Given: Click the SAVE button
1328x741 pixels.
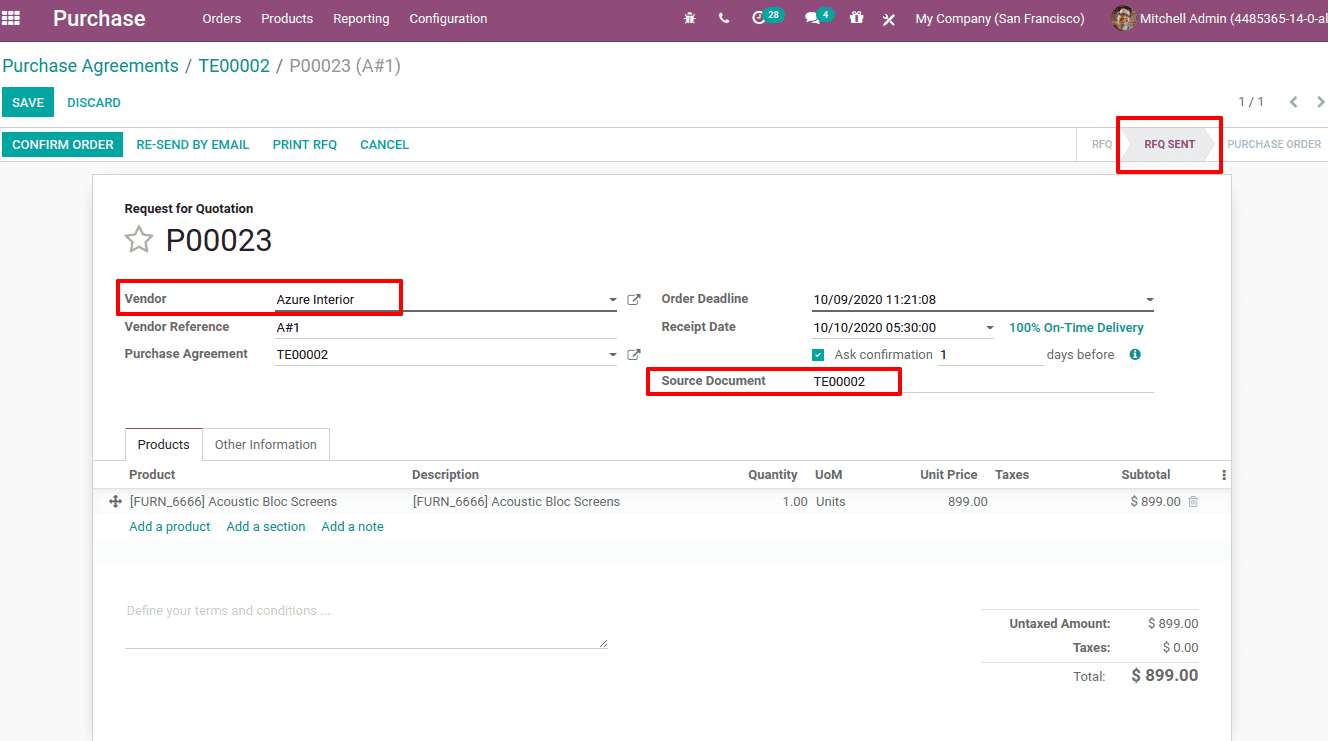Looking at the screenshot, I should coord(28,102).
